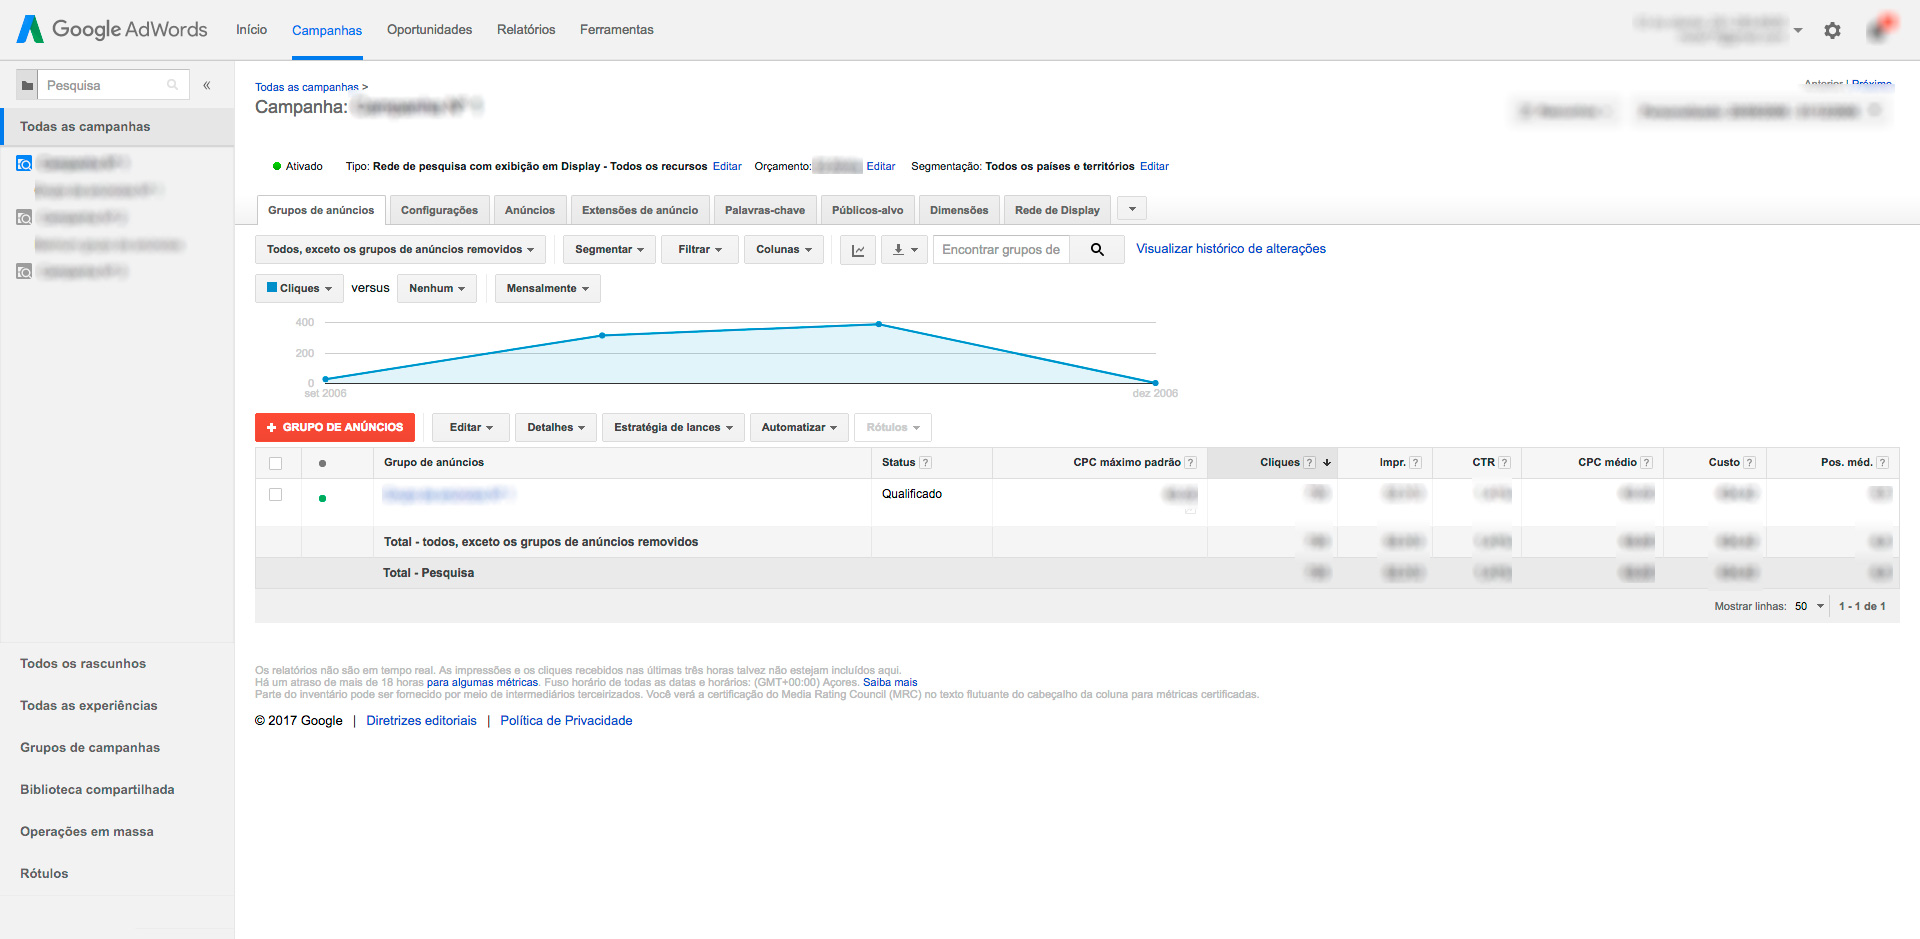
Task: Click the folder icon beside Pesquisa
Action: tap(28, 86)
